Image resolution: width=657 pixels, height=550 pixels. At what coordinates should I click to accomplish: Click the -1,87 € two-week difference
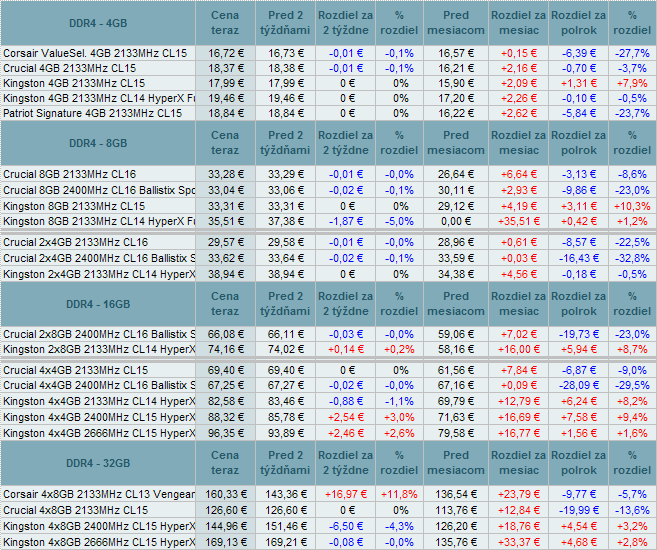click(x=346, y=221)
